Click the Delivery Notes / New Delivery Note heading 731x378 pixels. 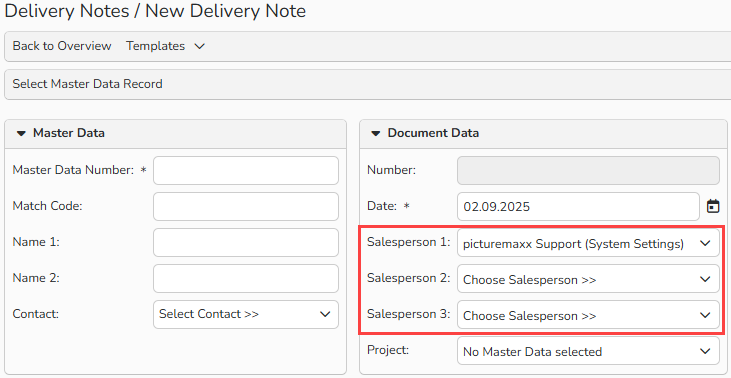point(155,11)
